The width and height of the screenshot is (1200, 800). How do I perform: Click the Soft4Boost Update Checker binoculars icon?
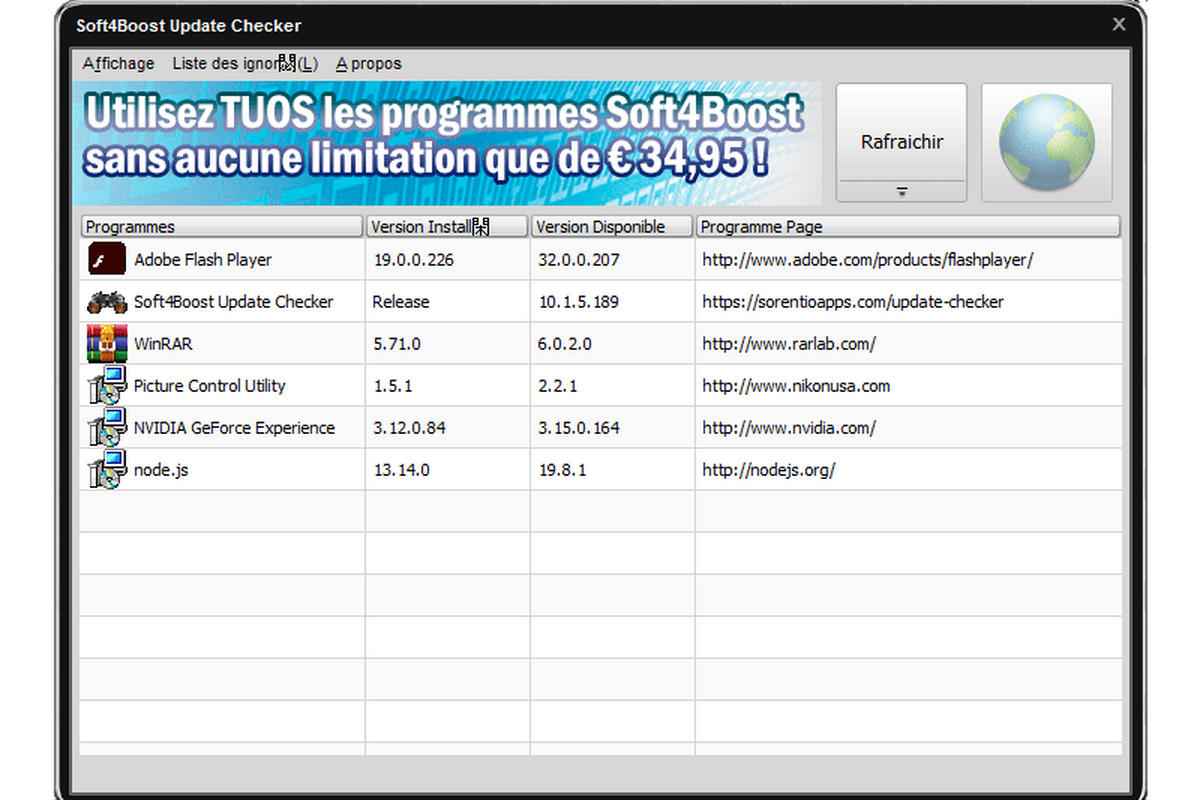point(107,301)
